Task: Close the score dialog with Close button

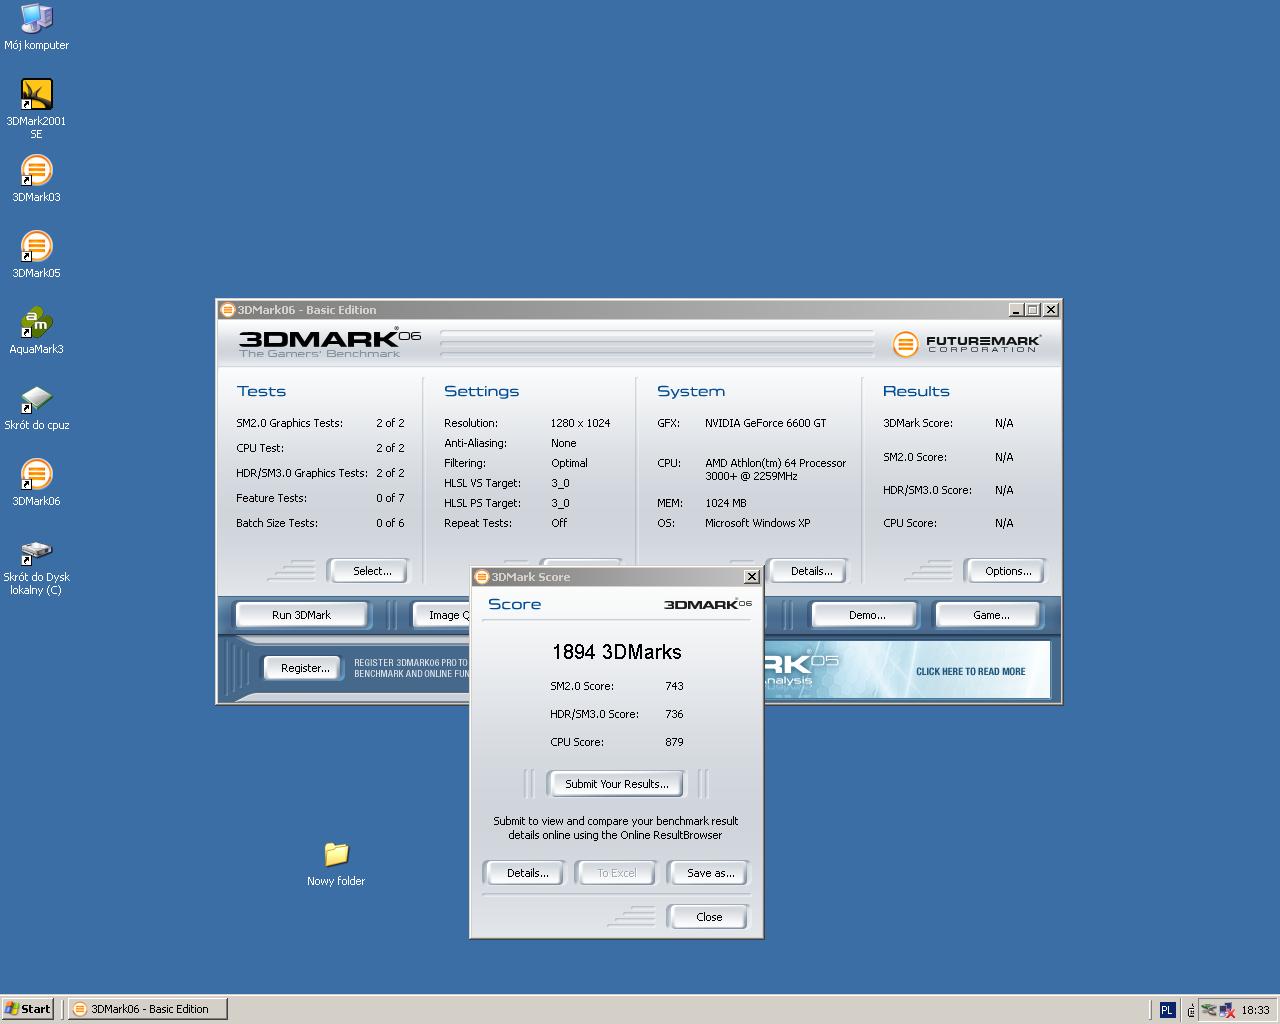Action: pyautogui.click(x=708, y=917)
